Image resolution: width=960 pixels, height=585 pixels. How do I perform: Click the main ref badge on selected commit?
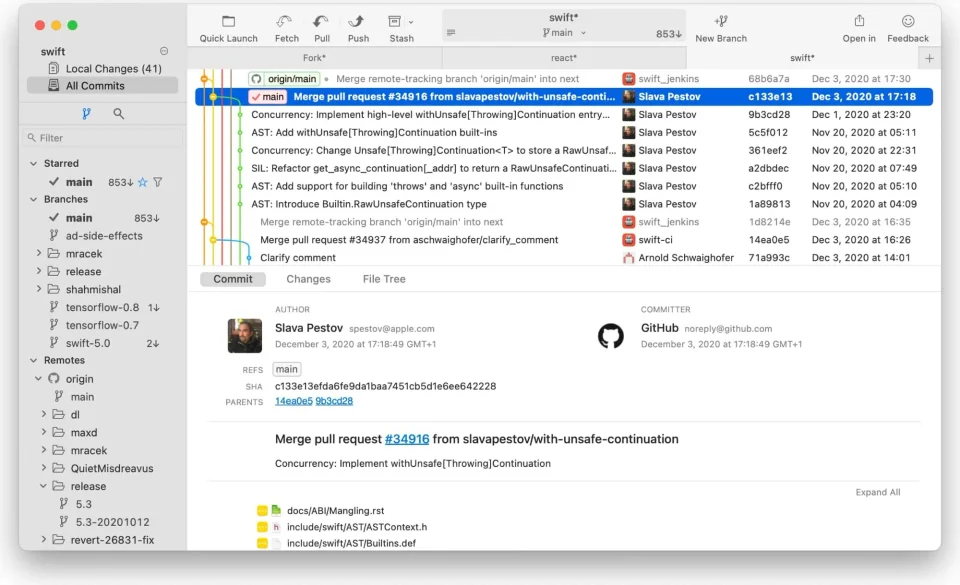click(268, 97)
